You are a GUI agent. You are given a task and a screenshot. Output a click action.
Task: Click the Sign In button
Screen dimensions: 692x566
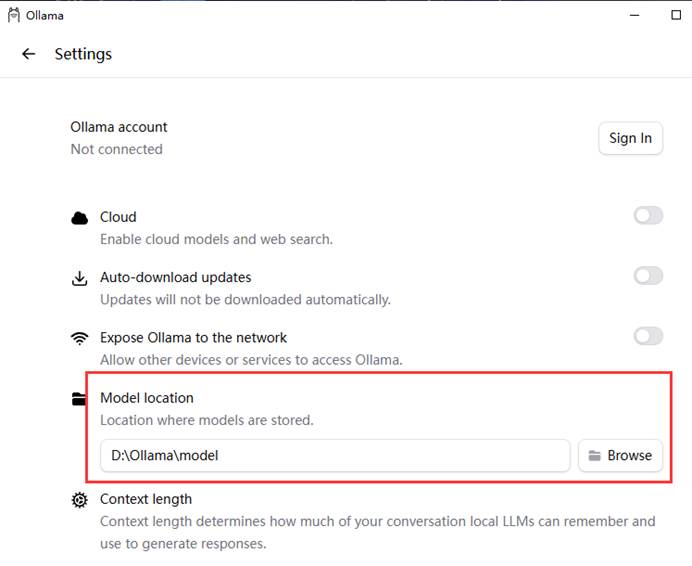pyautogui.click(x=631, y=138)
